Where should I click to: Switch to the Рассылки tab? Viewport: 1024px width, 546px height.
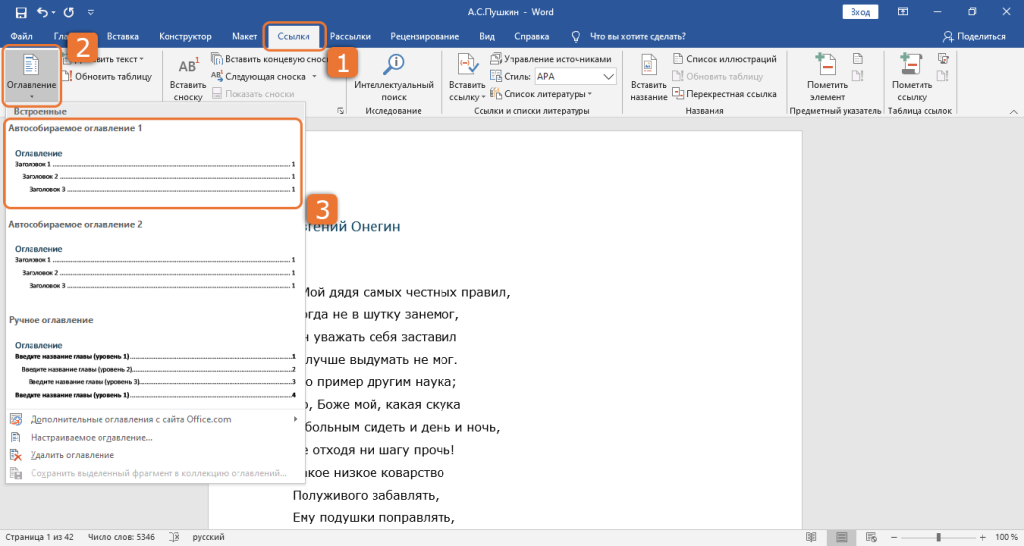click(350, 37)
